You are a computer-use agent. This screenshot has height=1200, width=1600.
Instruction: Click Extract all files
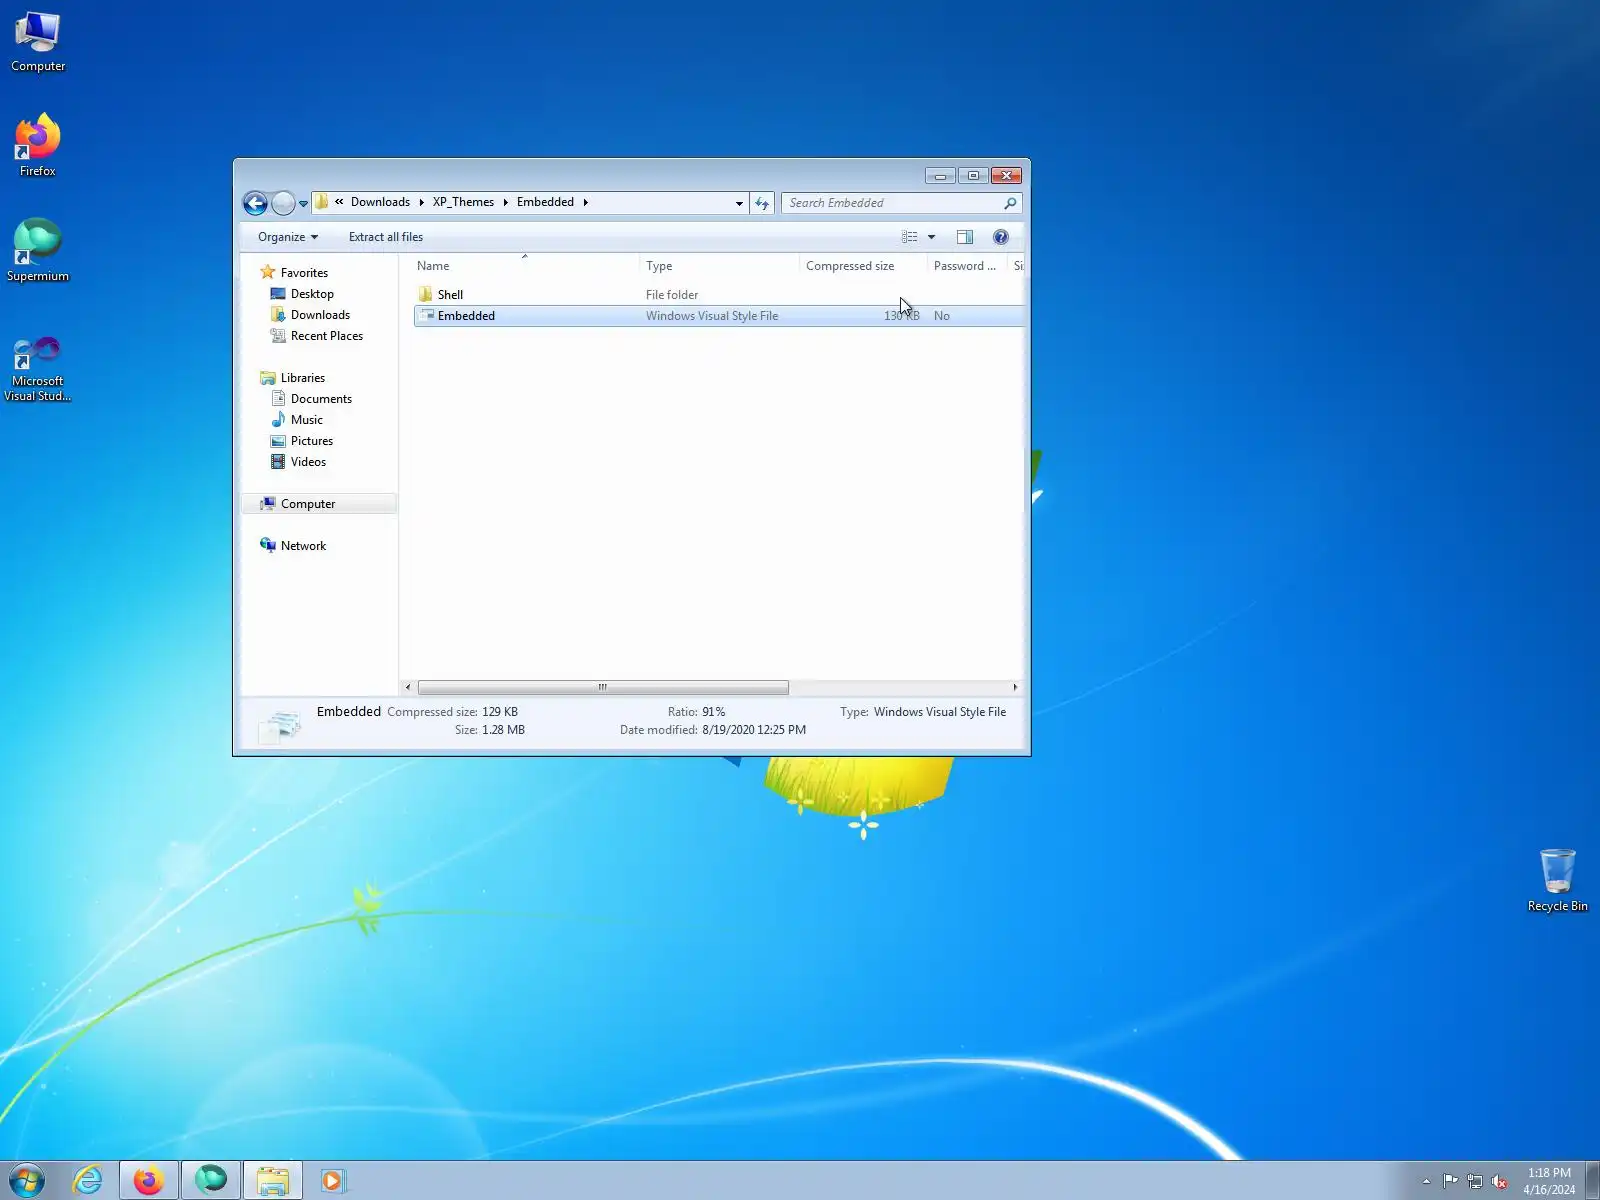click(386, 237)
